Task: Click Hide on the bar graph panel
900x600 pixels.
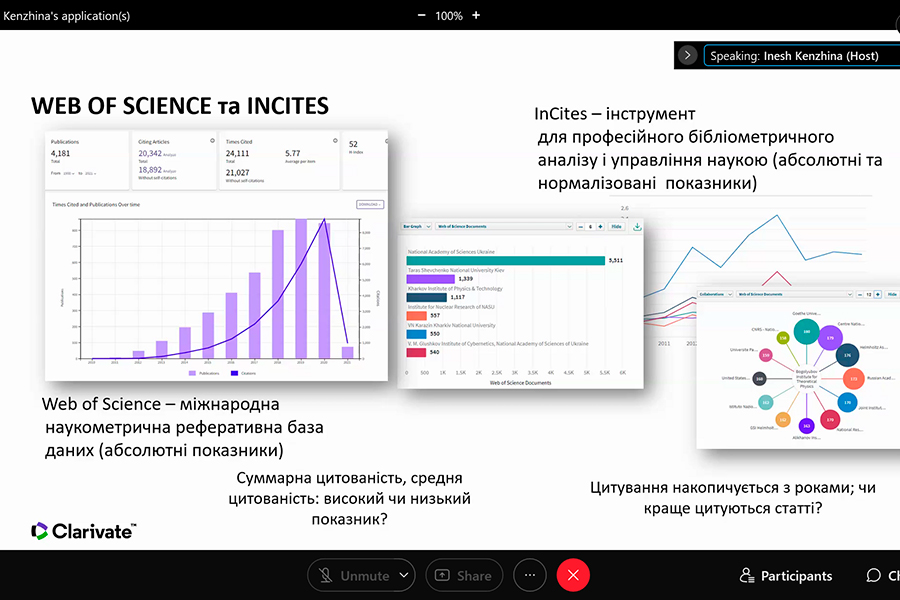Action: pyautogui.click(x=616, y=227)
